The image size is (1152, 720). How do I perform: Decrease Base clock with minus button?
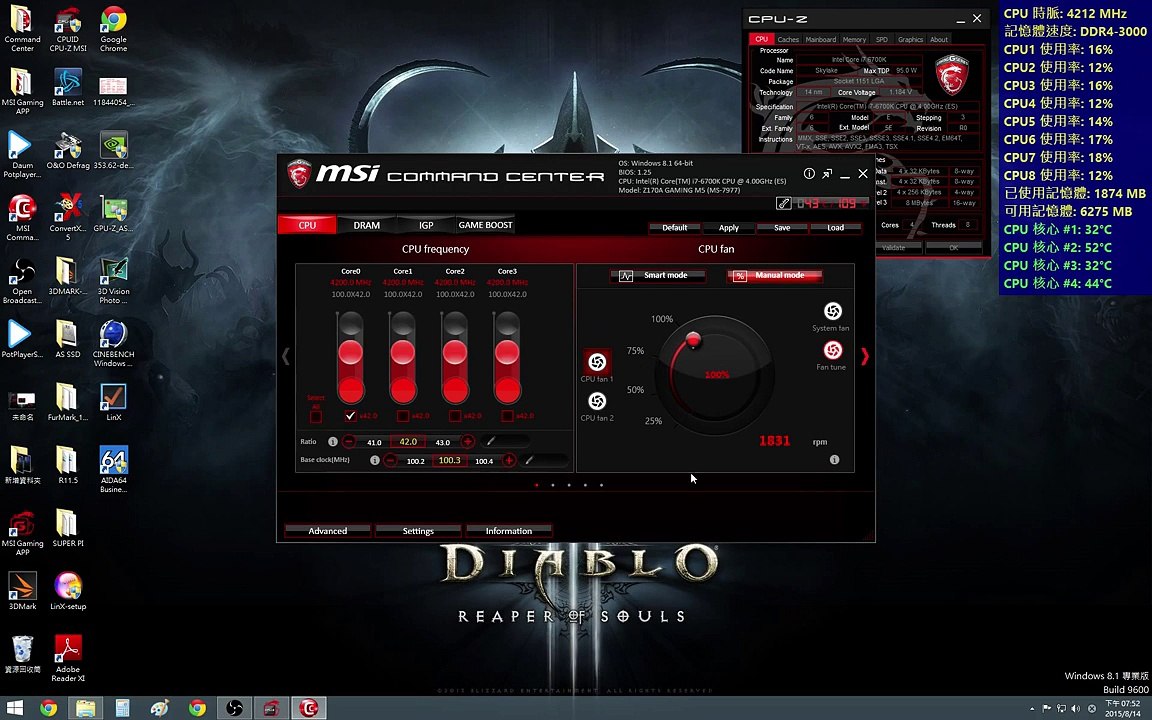391,461
